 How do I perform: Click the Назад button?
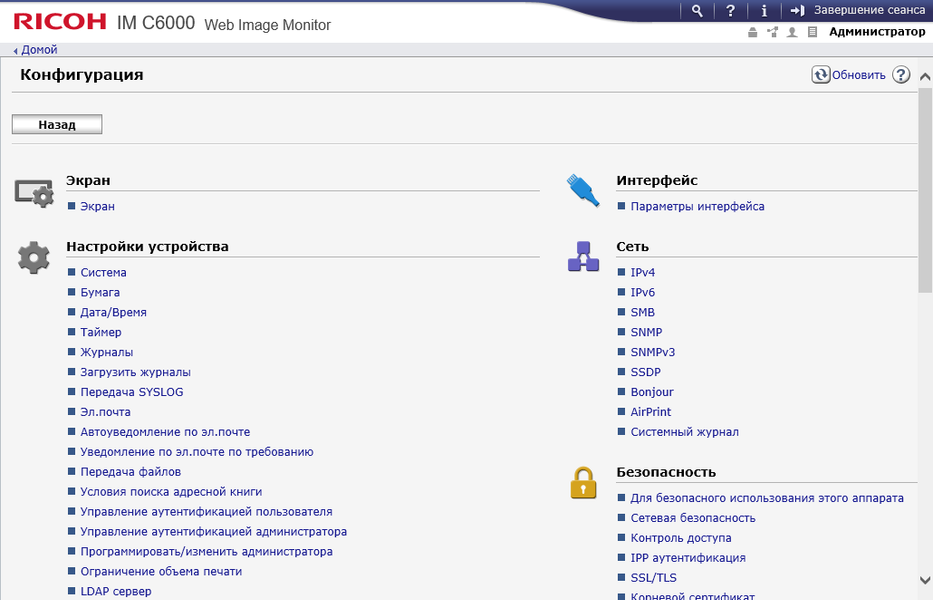[x=57, y=124]
